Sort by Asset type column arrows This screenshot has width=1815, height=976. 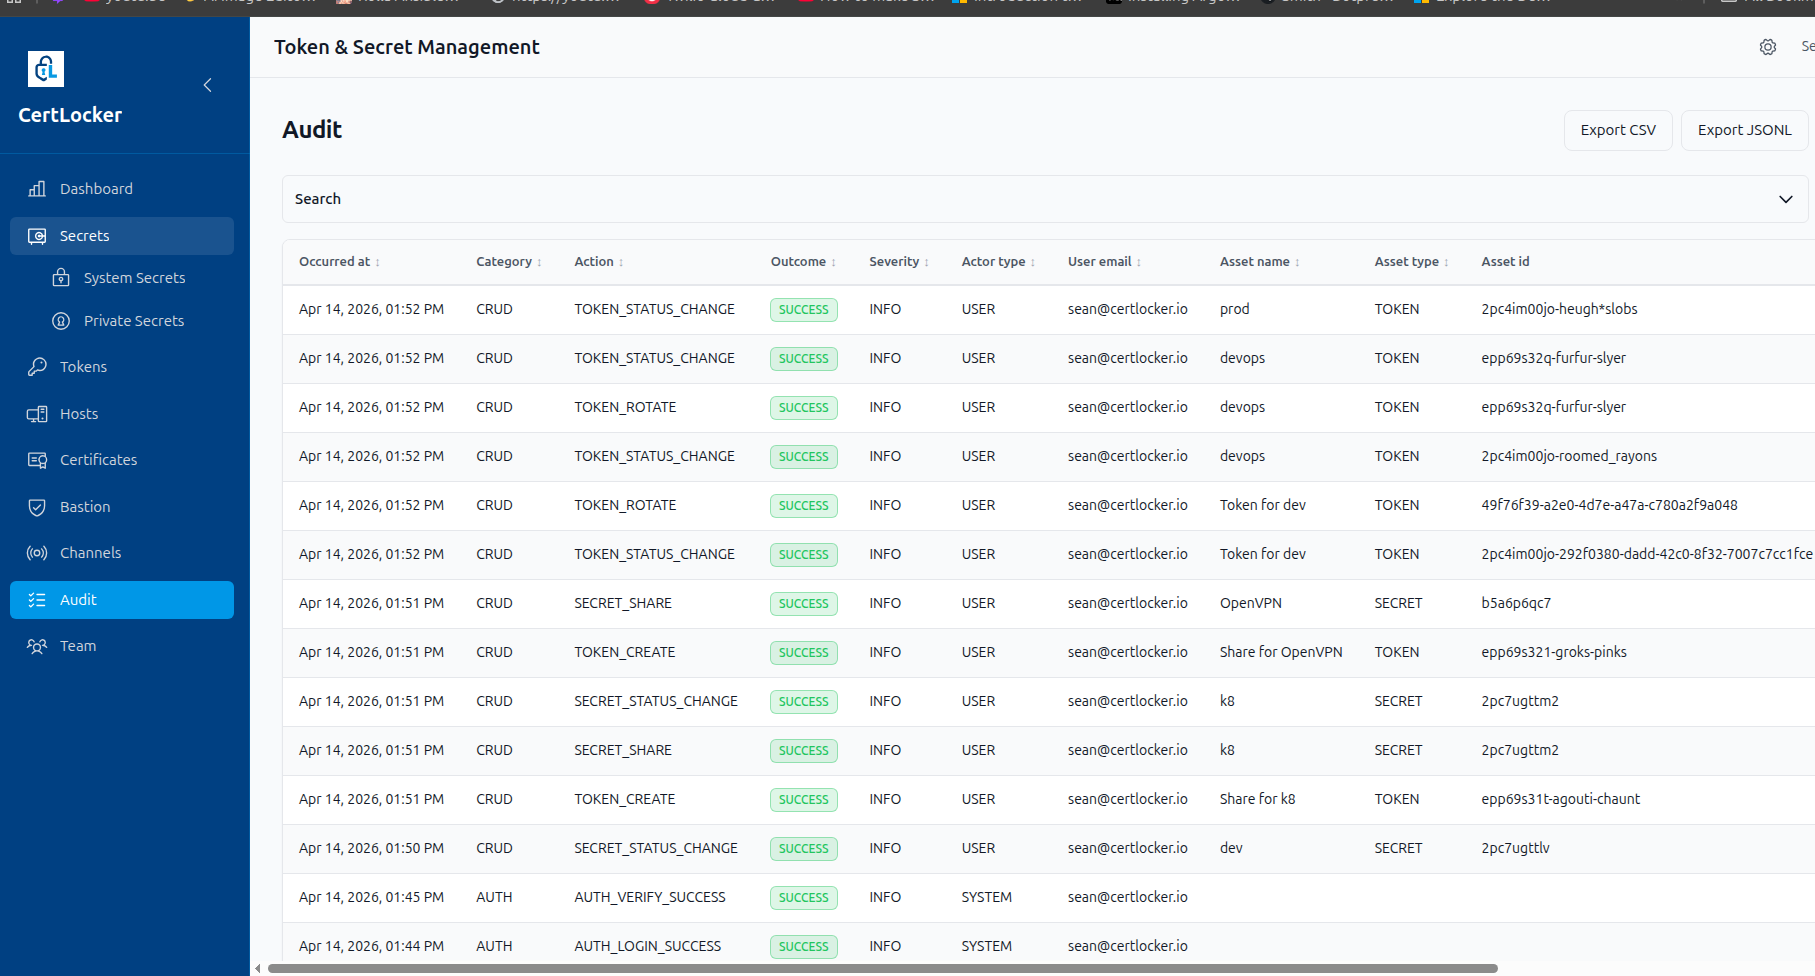pos(1446,262)
